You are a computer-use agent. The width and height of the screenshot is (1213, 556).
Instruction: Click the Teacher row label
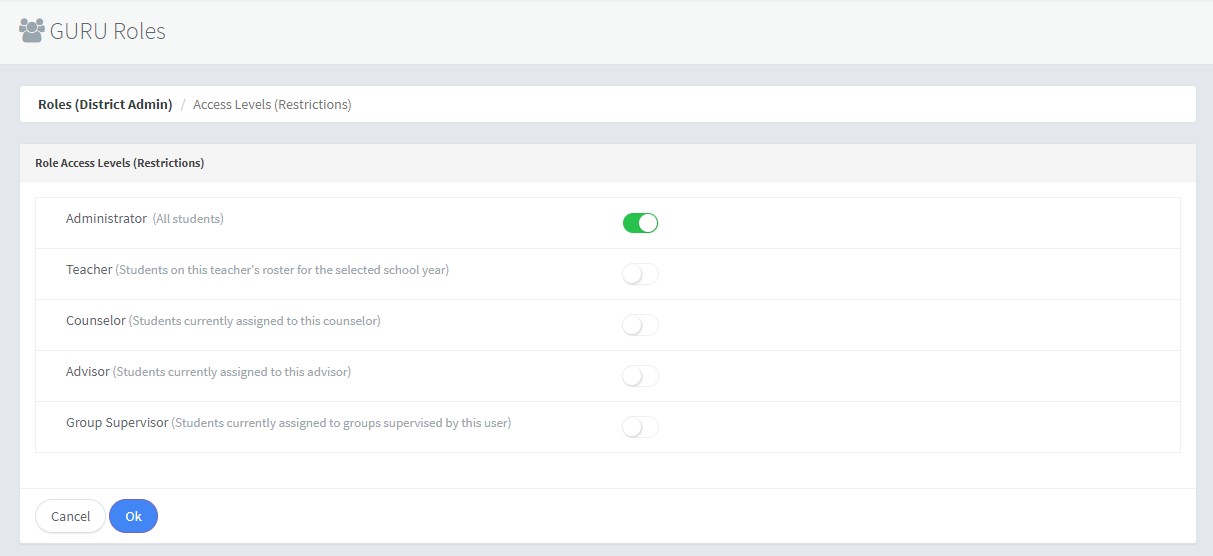tap(89, 270)
